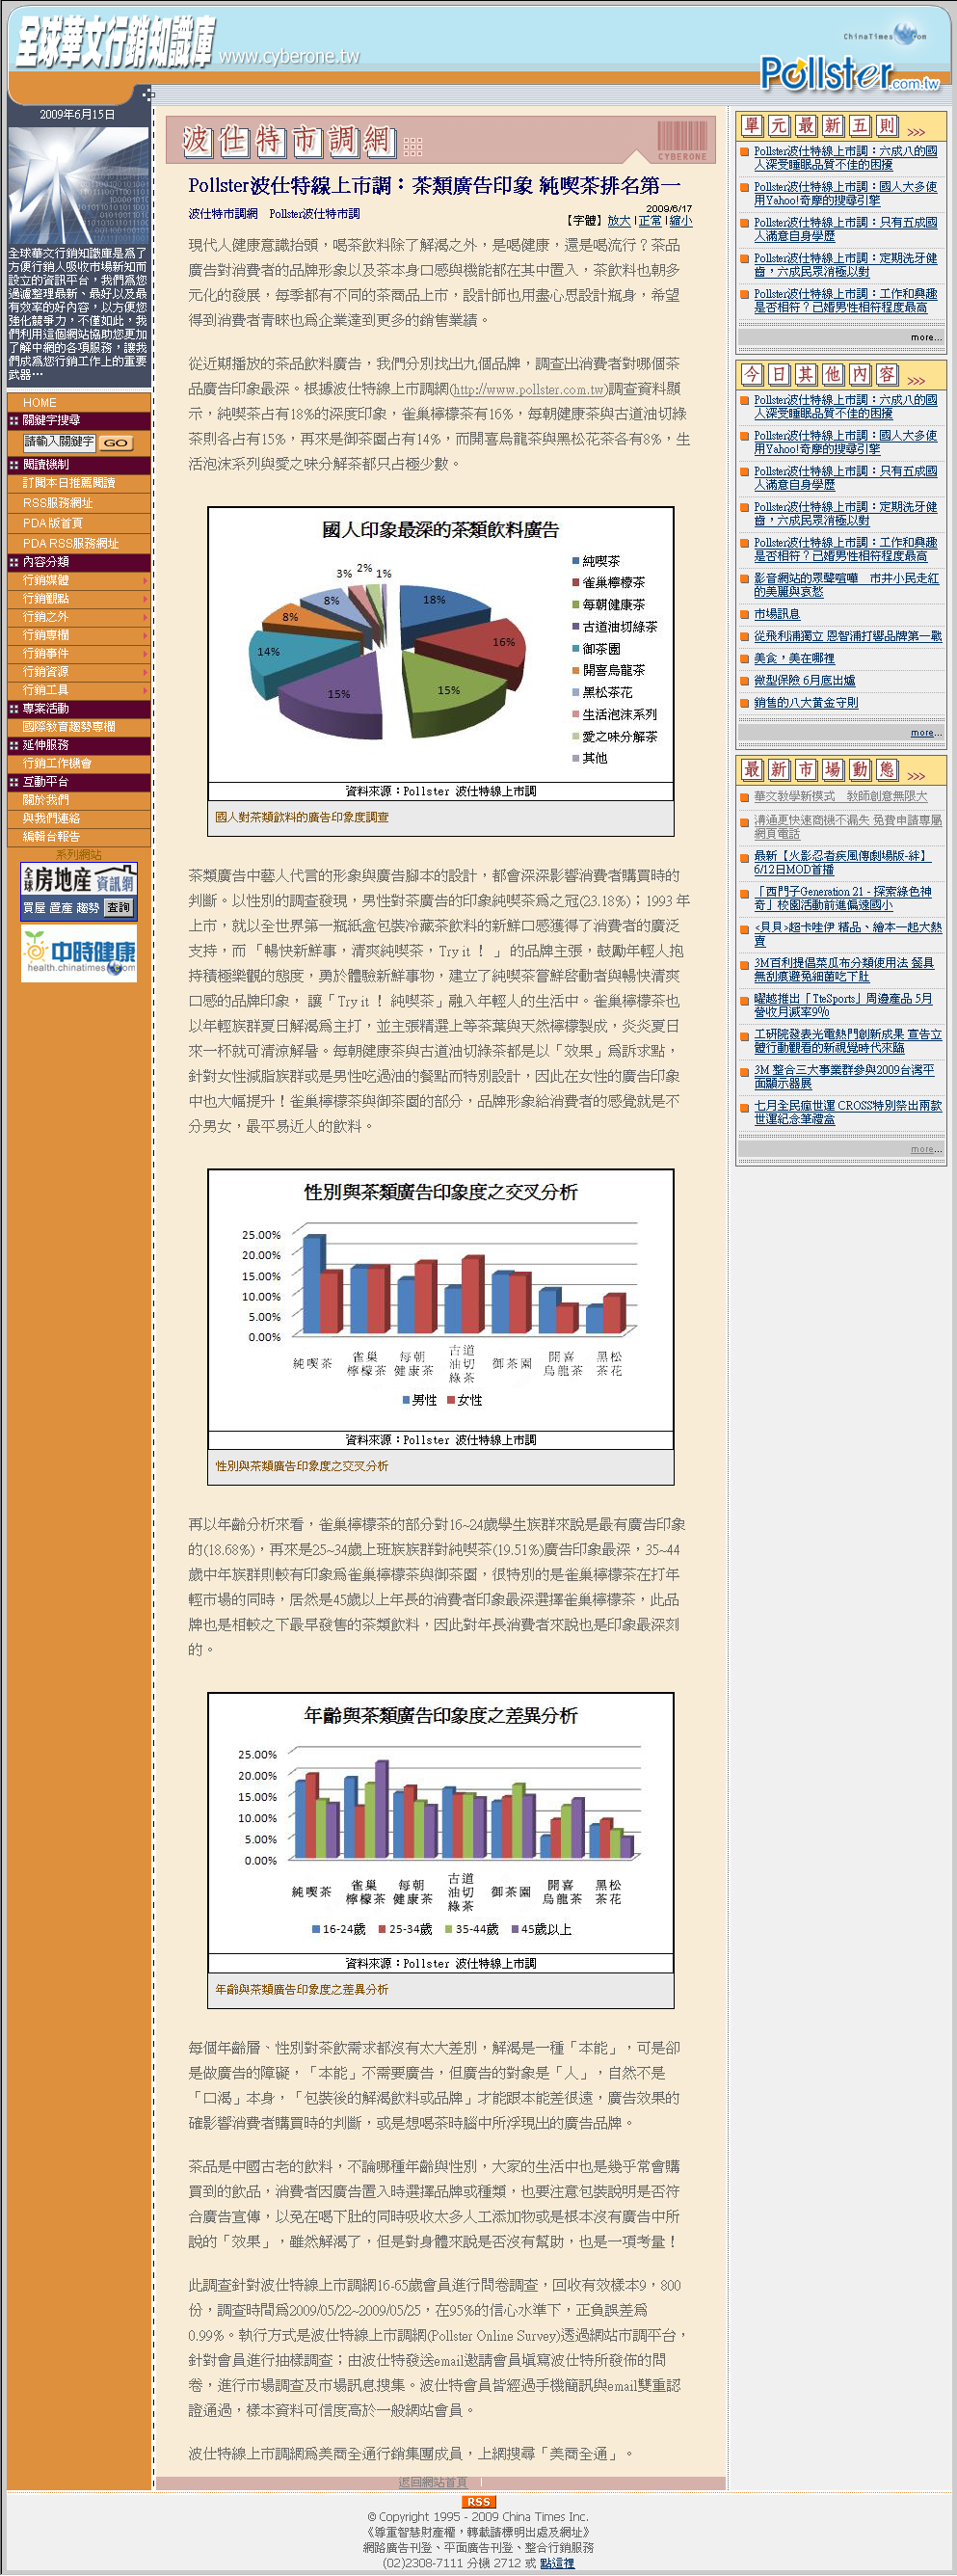The width and height of the screenshot is (957, 2576).
Task: Open the Yahoo!奇摩搜尋引擎 article under 單元最新五則
Action: pos(846,194)
